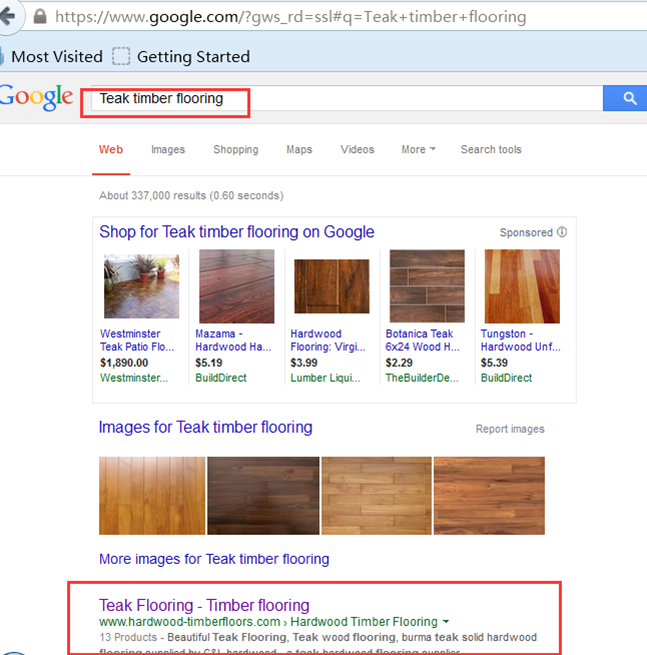Switch to the Maps tab
This screenshot has height=655, width=647.
(299, 150)
